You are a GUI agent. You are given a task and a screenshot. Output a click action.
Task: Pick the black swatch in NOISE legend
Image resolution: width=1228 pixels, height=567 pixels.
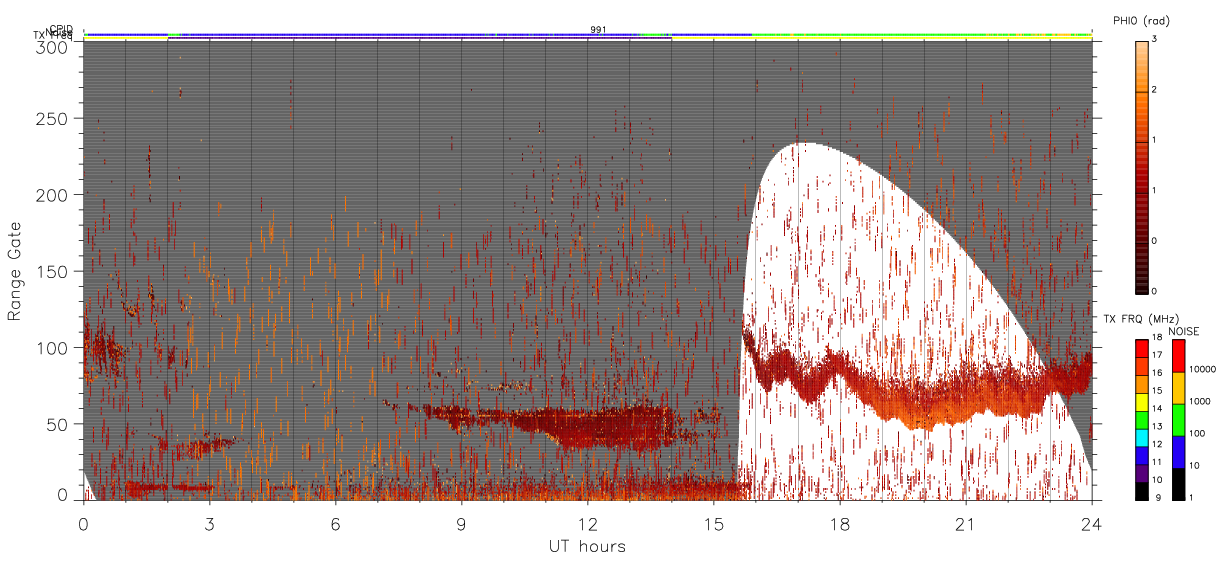[1179, 484]
